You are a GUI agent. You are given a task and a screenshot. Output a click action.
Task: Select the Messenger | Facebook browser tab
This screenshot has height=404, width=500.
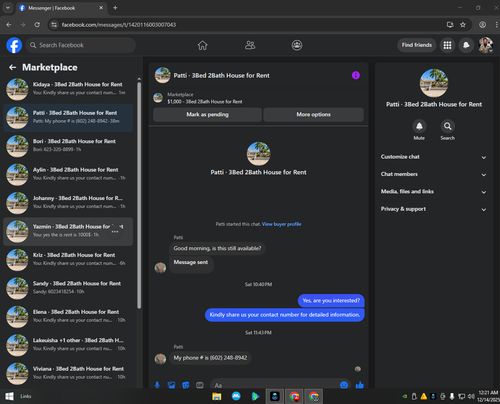[61, 8]
